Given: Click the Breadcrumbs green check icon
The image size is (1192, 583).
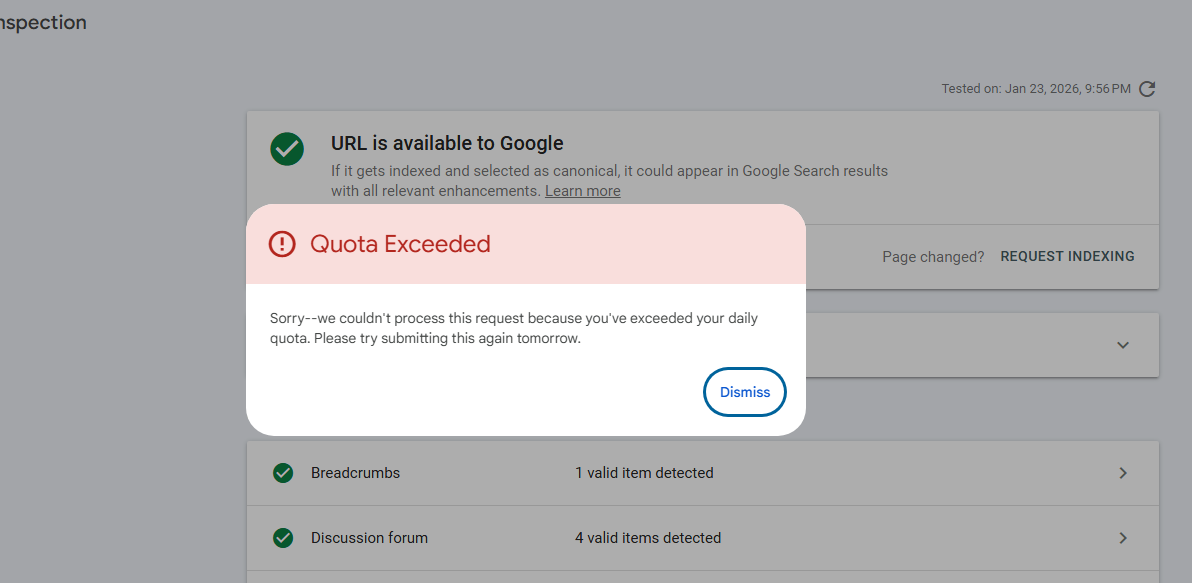Looking at the screenshot, I should (283, 473).
